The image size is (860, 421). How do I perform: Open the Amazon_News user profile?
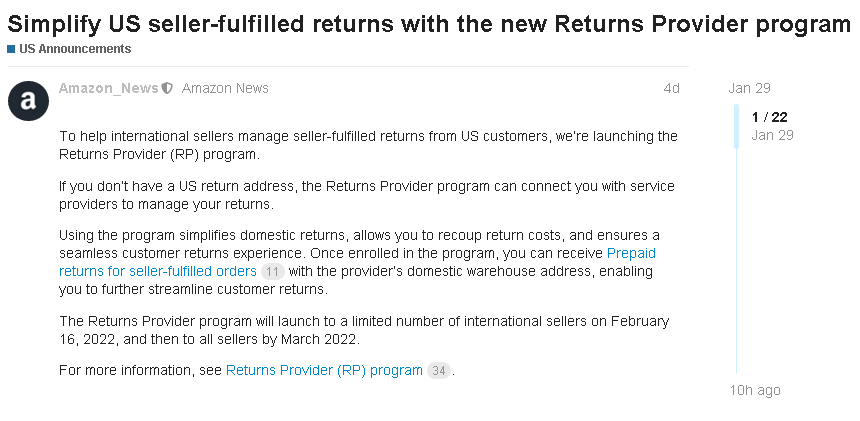click(x=108, y=88)
